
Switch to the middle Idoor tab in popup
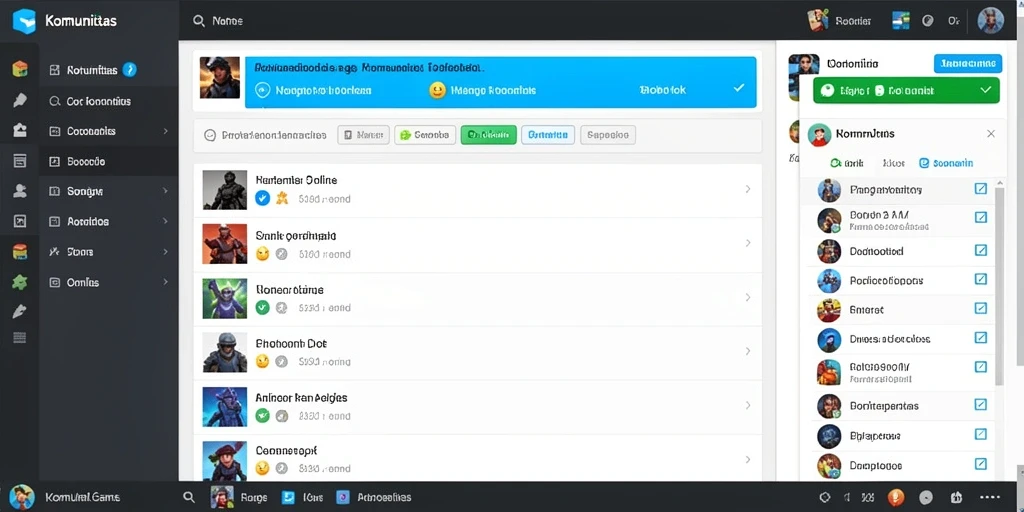893,163
